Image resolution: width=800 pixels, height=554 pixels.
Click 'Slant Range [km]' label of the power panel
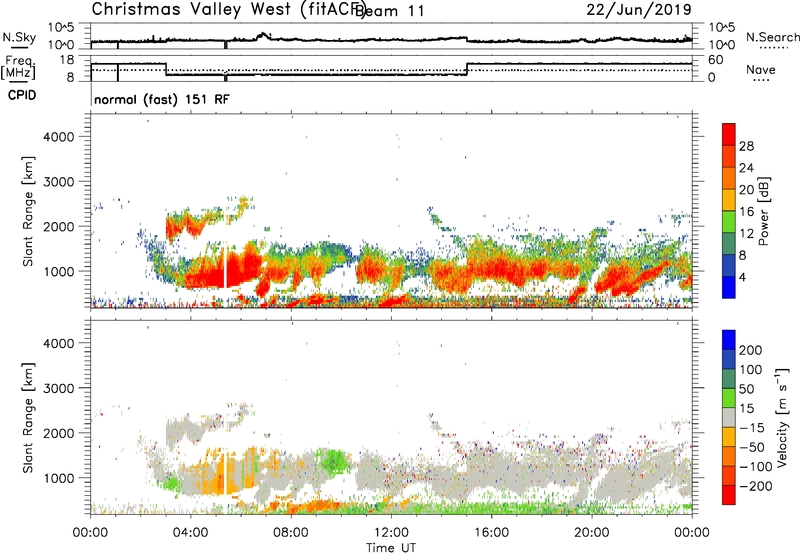[x=28, y=211]
